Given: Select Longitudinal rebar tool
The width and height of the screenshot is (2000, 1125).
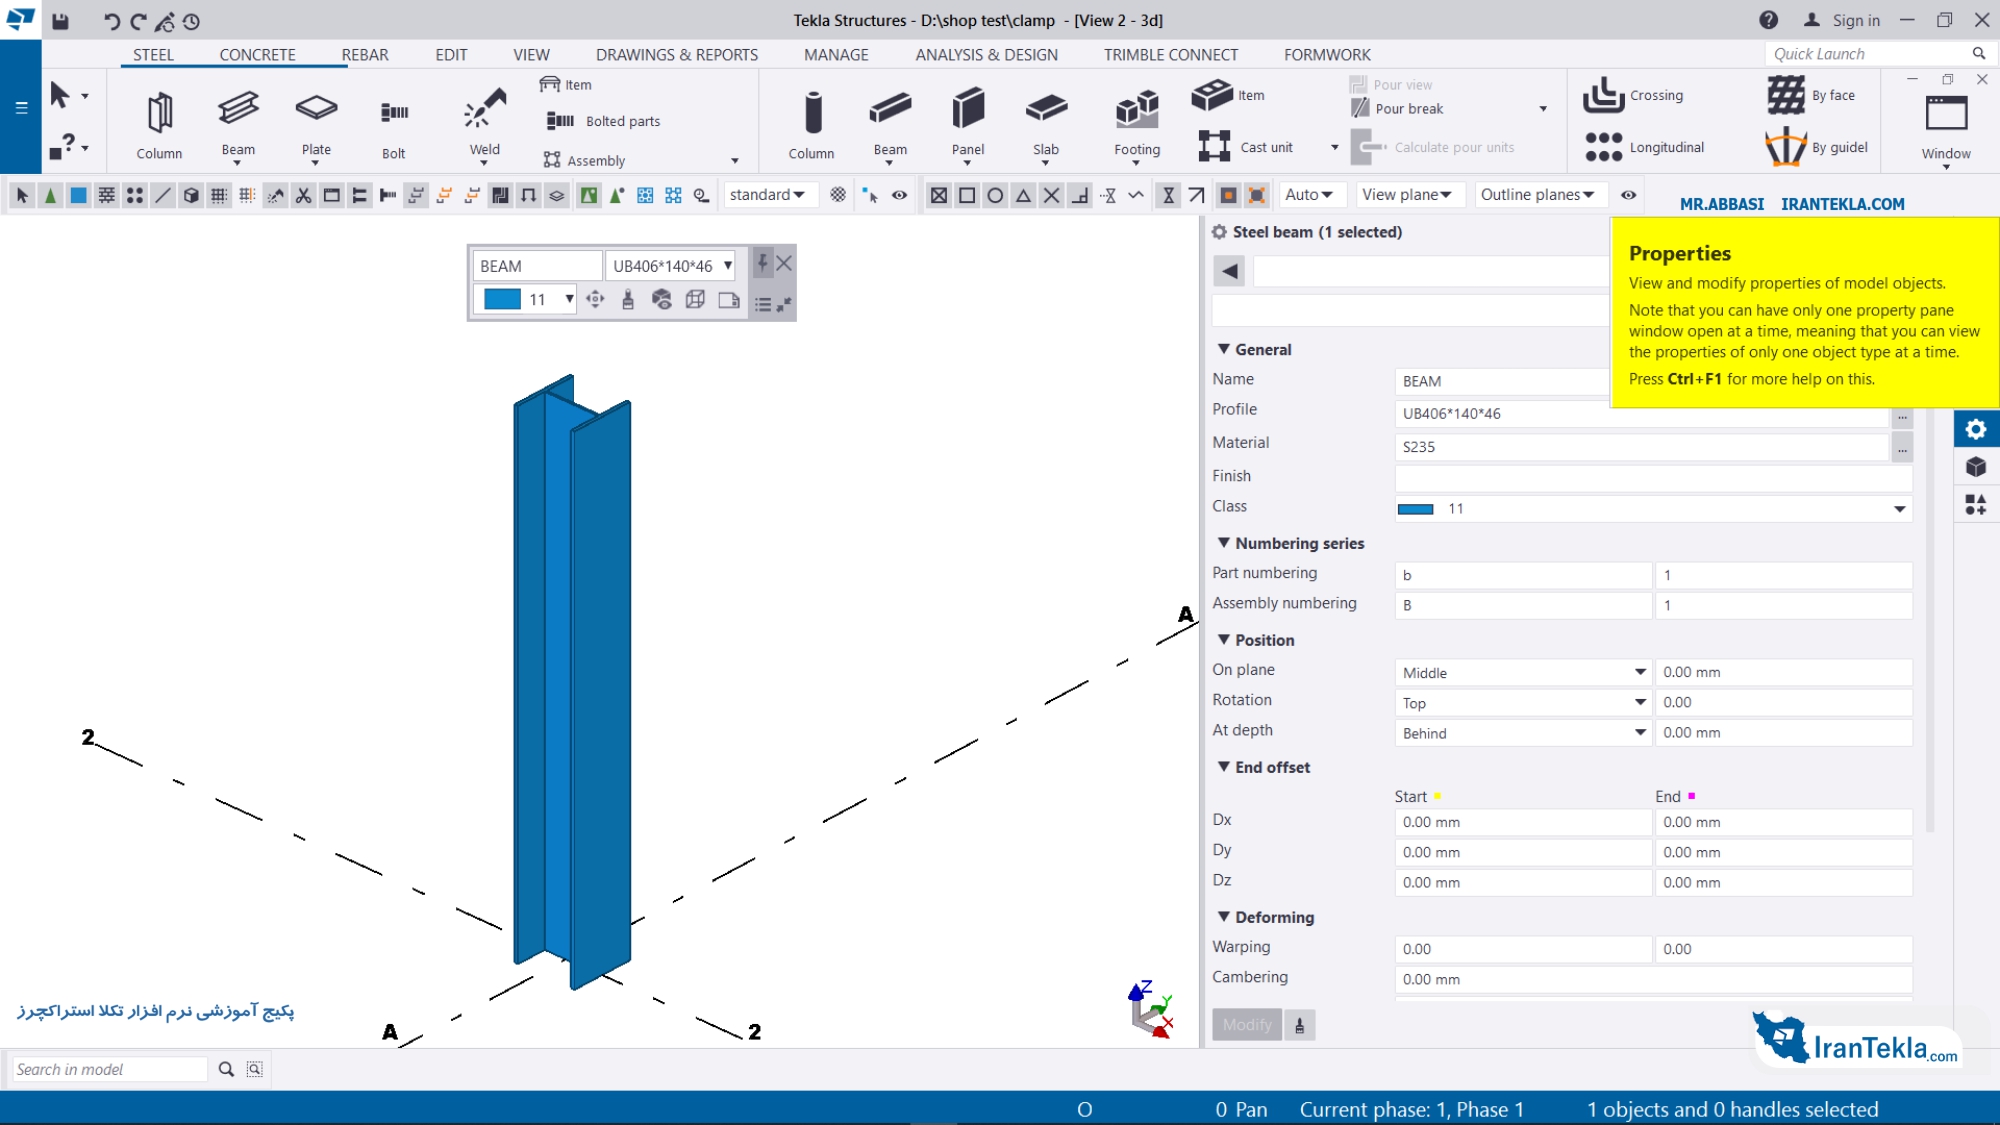Looking at the screenshot, I should [x=1645, y=147].
